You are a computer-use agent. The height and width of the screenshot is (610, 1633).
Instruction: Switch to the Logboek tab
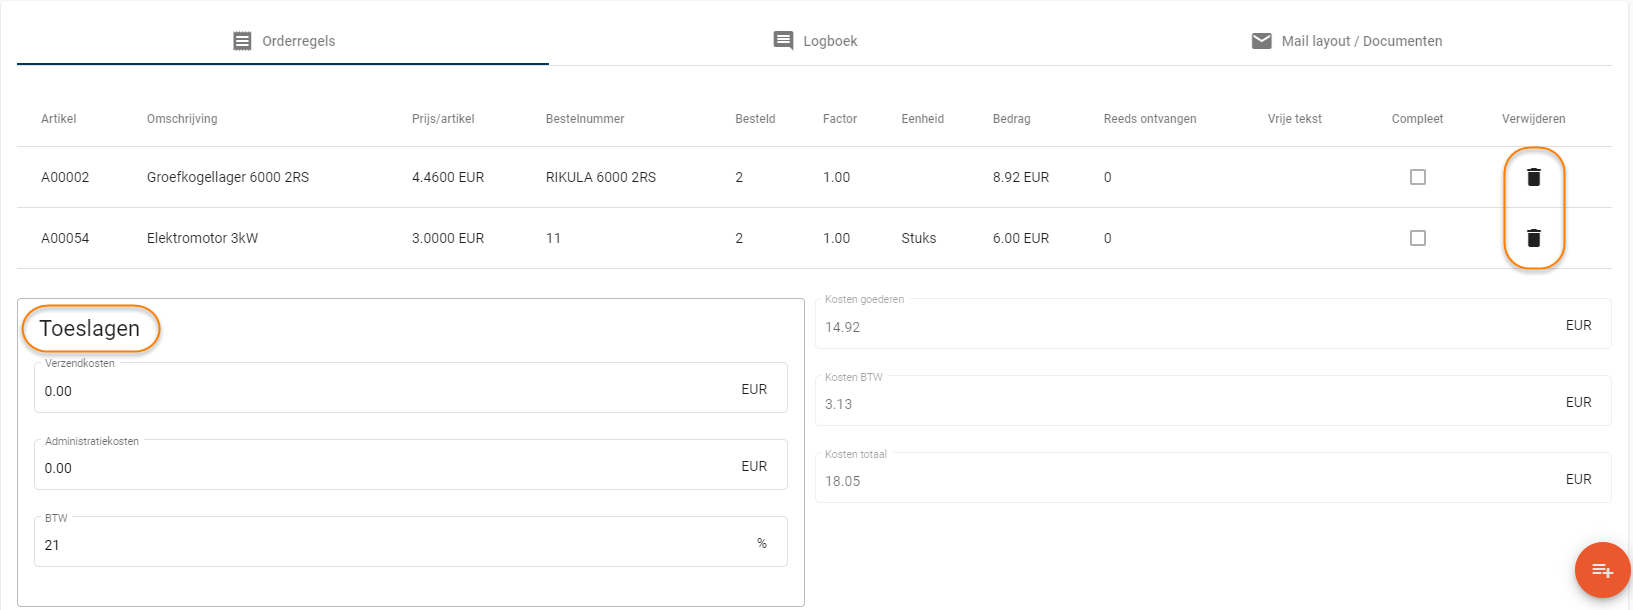pyautogui.click(x=829, y=41)
